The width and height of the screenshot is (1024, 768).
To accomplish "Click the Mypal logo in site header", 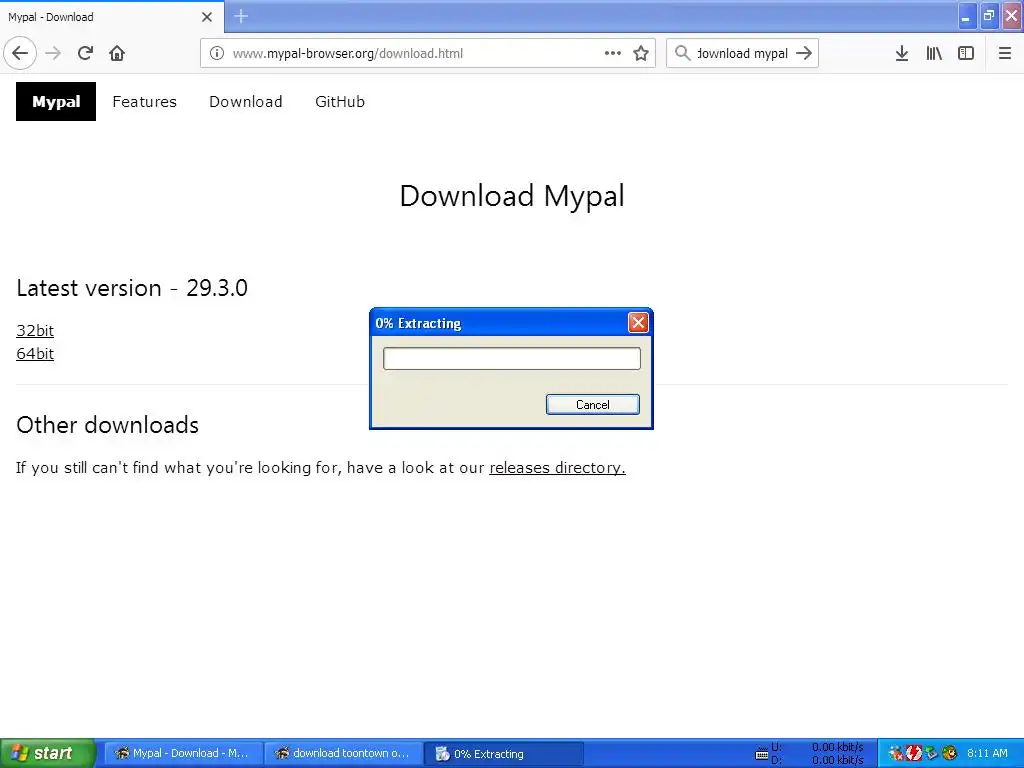I will (56, 101).
